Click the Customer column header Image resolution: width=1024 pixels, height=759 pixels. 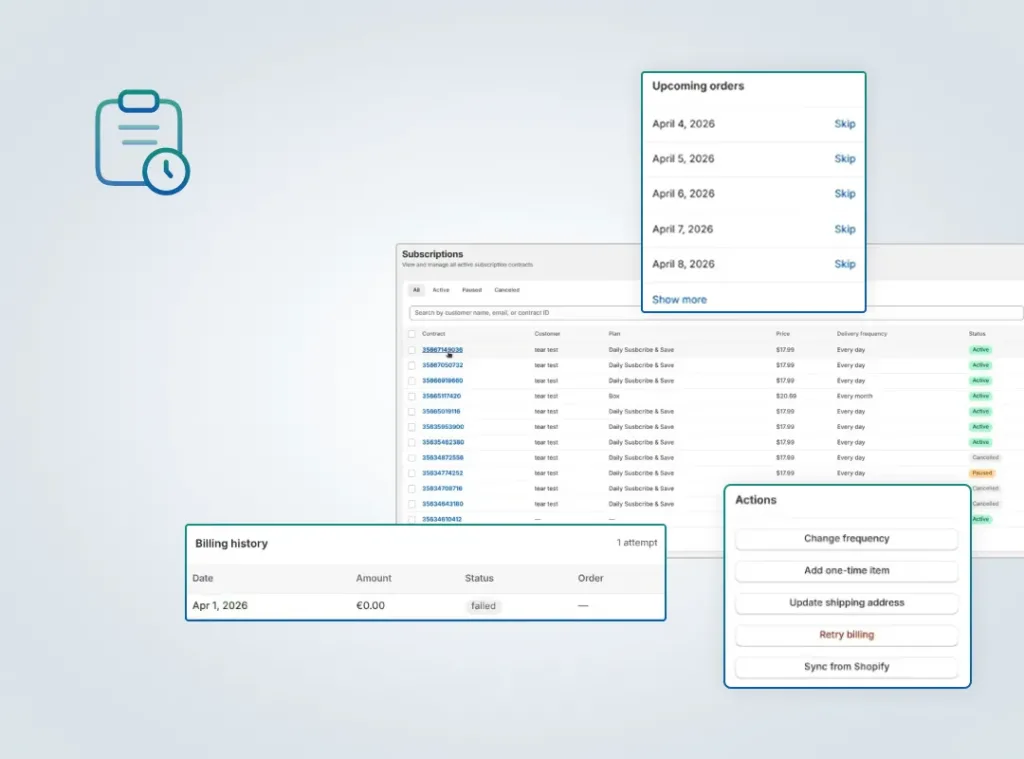click(547, 334)
